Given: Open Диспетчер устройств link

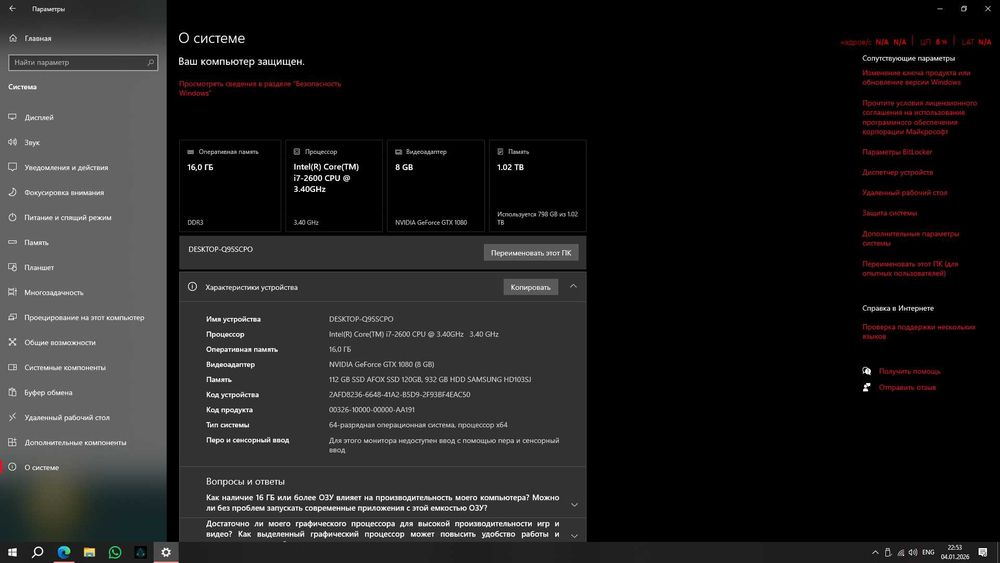Looking at the screenshot, I should click(897, 172).
